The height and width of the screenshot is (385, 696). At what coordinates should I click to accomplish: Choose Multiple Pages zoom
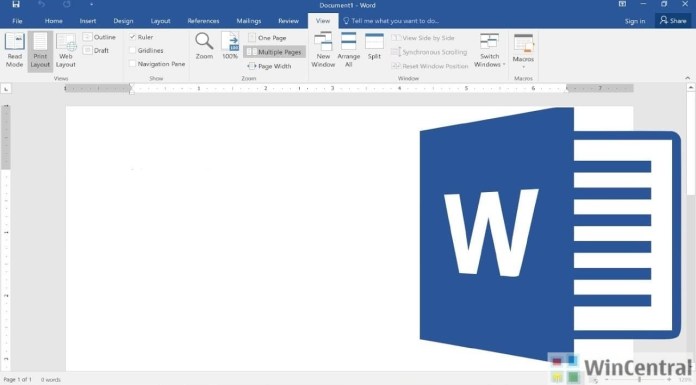pyautogui.click(x=274, y=52)
